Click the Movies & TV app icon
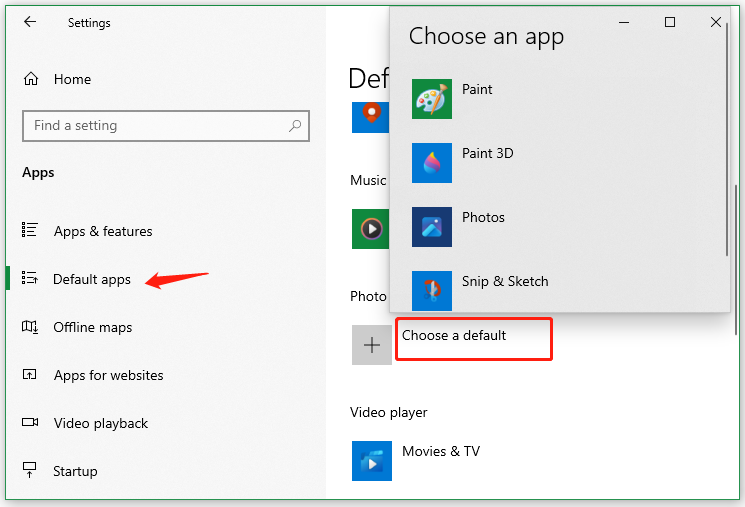Screen dimensions: 745x507 (372, 461)
